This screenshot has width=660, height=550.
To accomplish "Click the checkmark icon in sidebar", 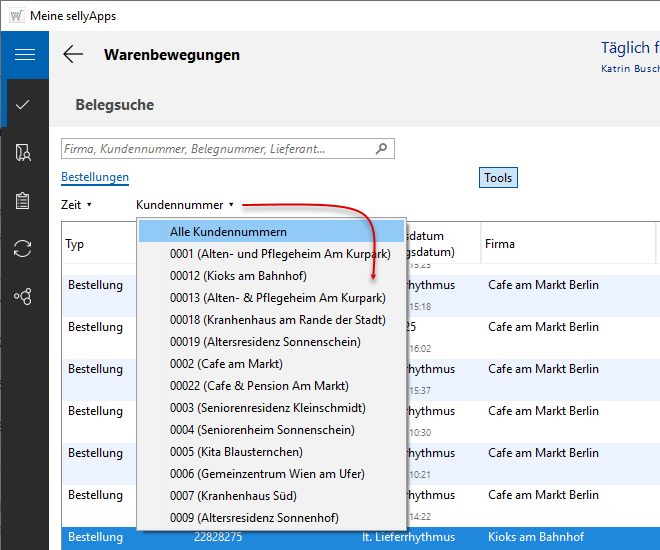I will point(23,104).
